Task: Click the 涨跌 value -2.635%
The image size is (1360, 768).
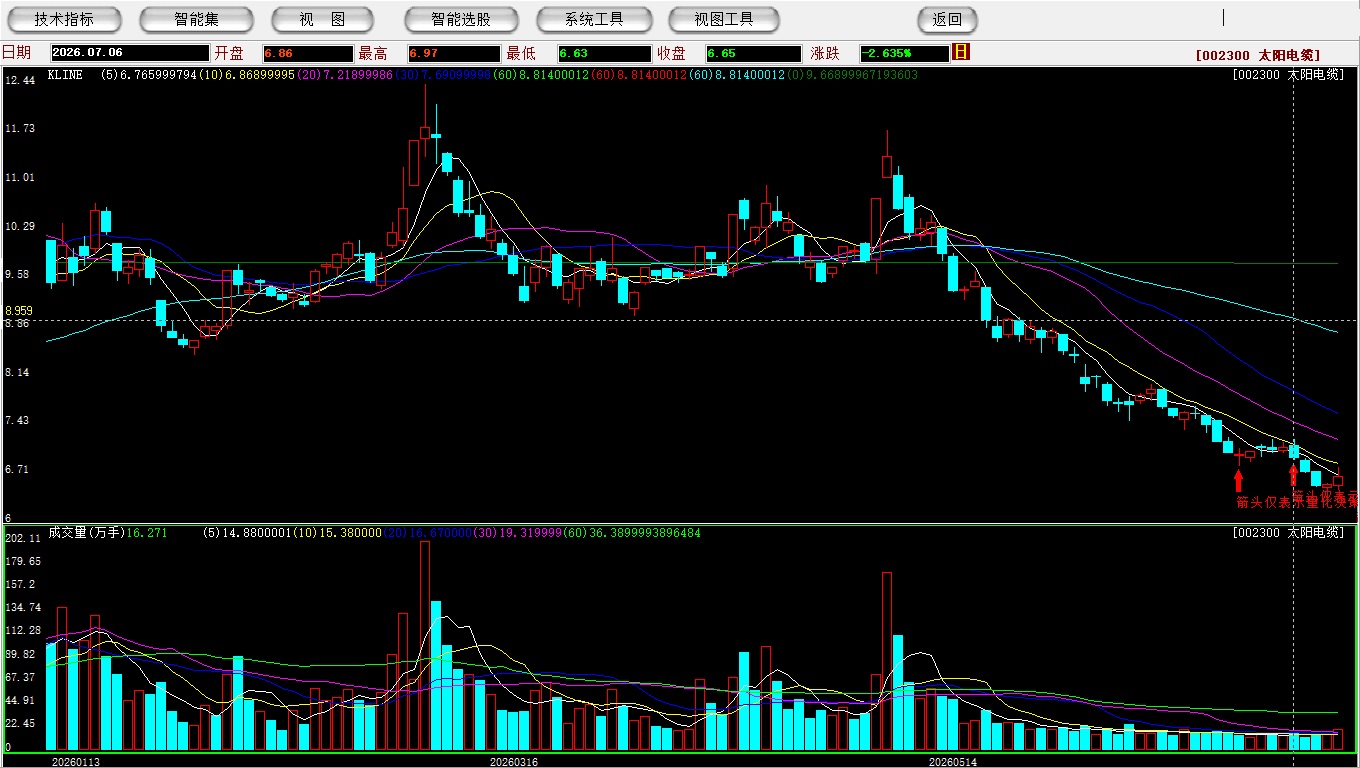Action: 904,53
